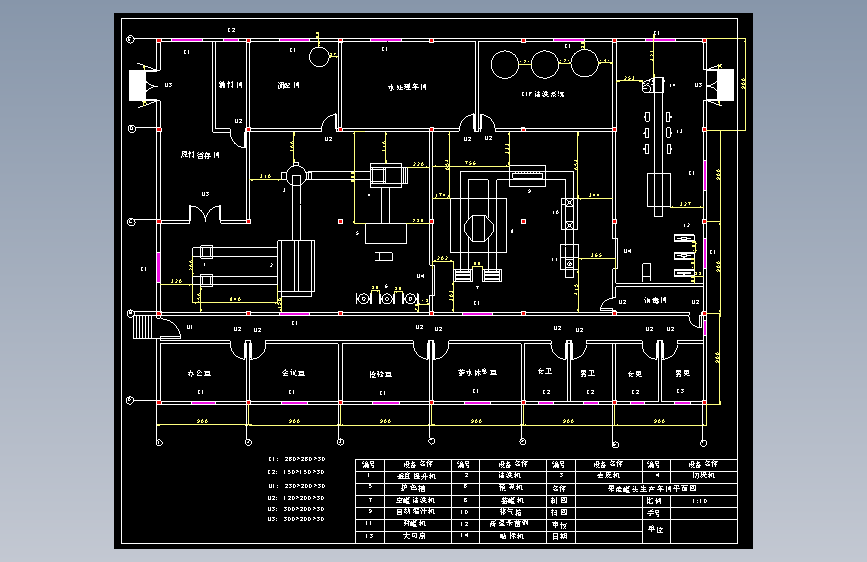Click the 水处理车间 room label

coord(407,87)
